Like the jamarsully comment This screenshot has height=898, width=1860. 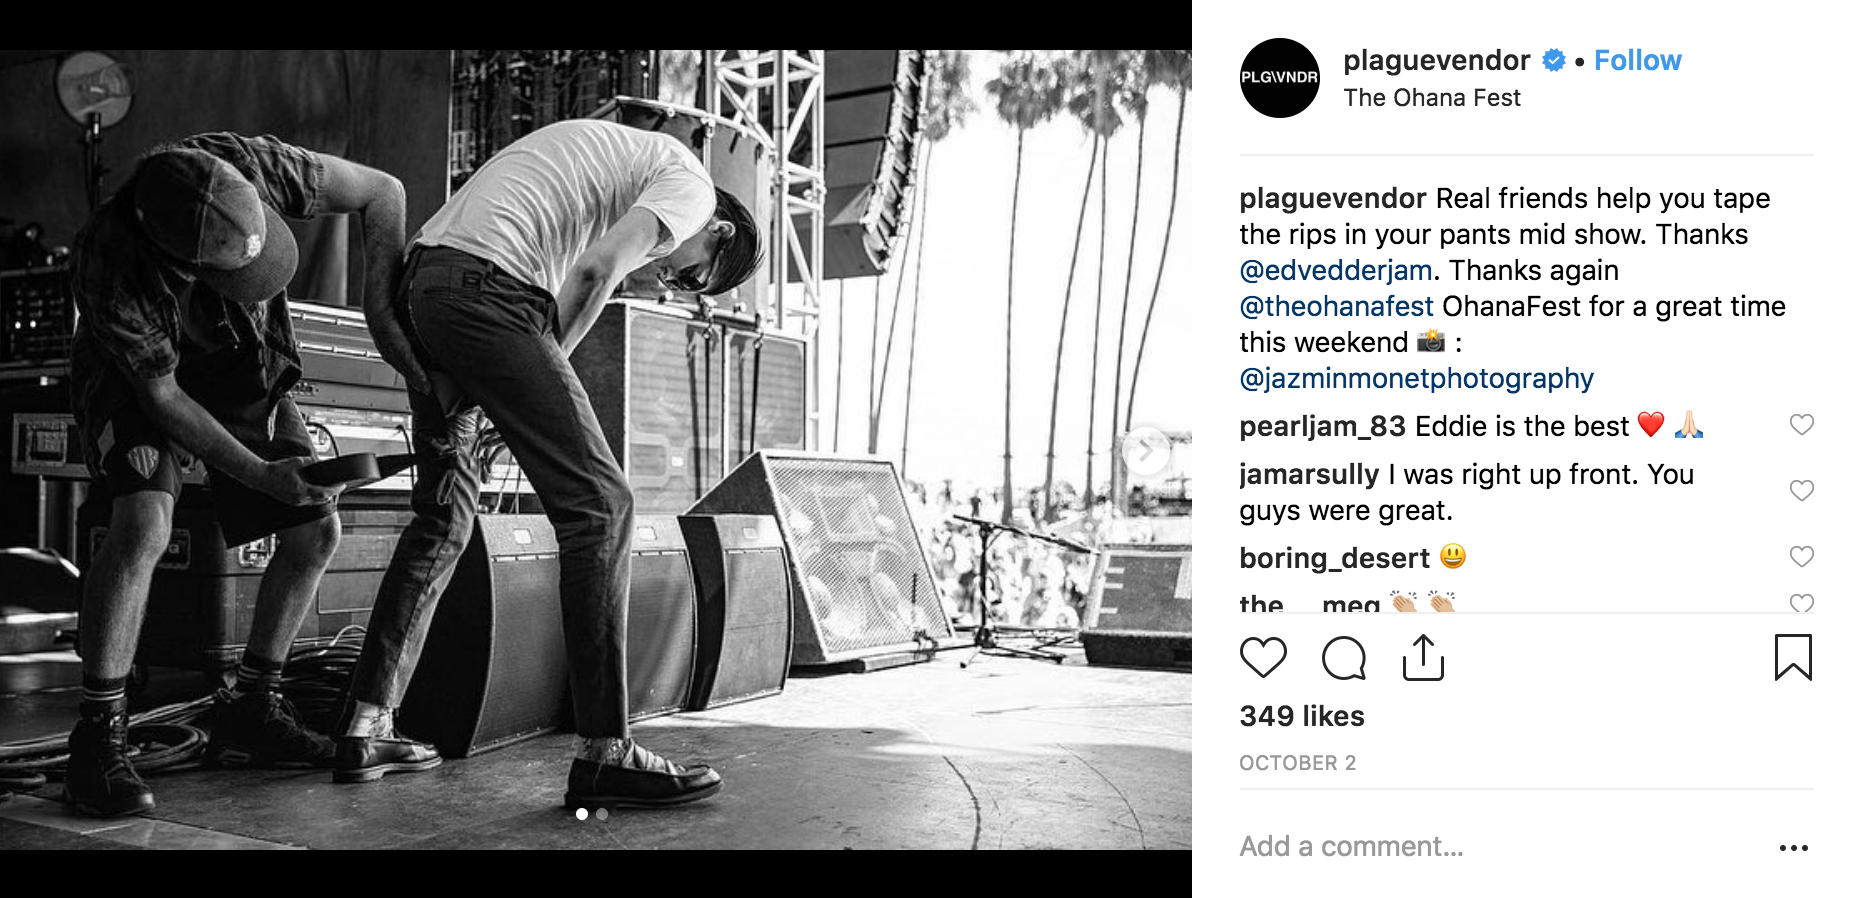click(x=1801, y=491)
